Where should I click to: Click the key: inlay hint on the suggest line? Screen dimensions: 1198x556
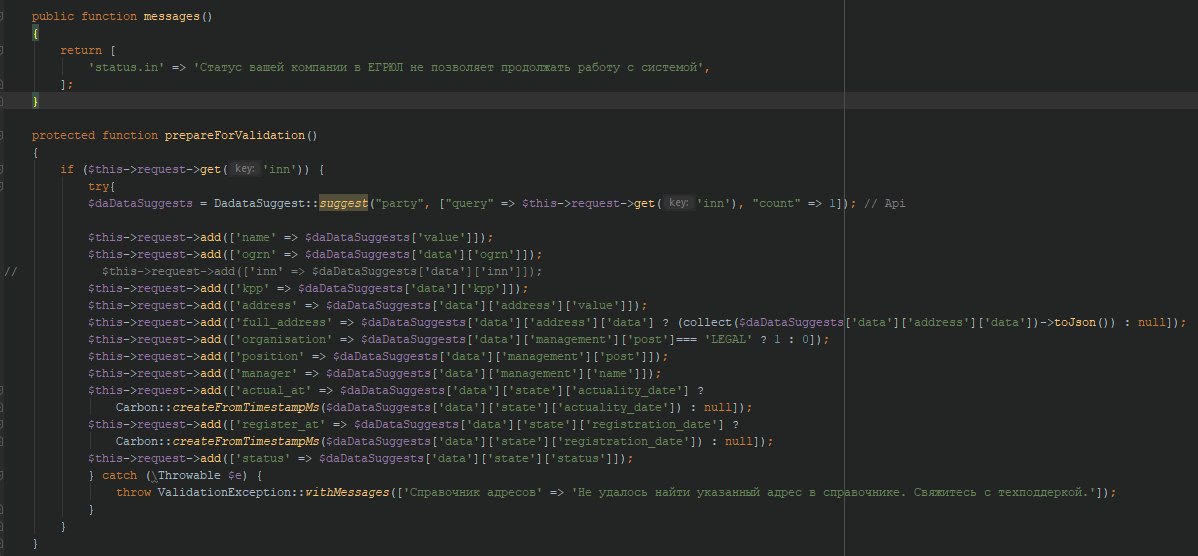678,204
